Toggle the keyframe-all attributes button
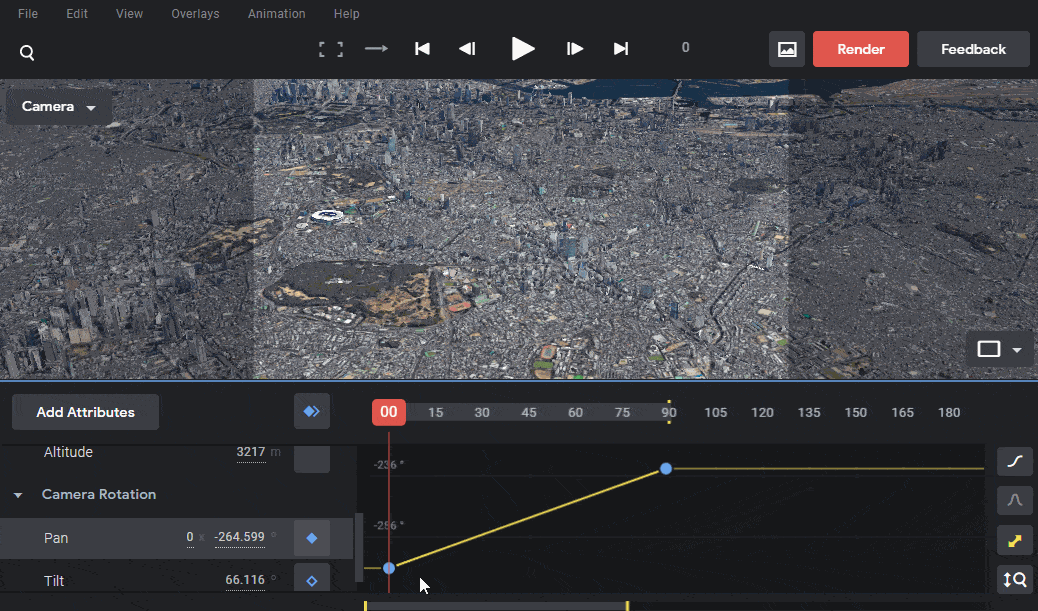The height and width of the screenshot is (611, 1038). click(x=312, y=412)
